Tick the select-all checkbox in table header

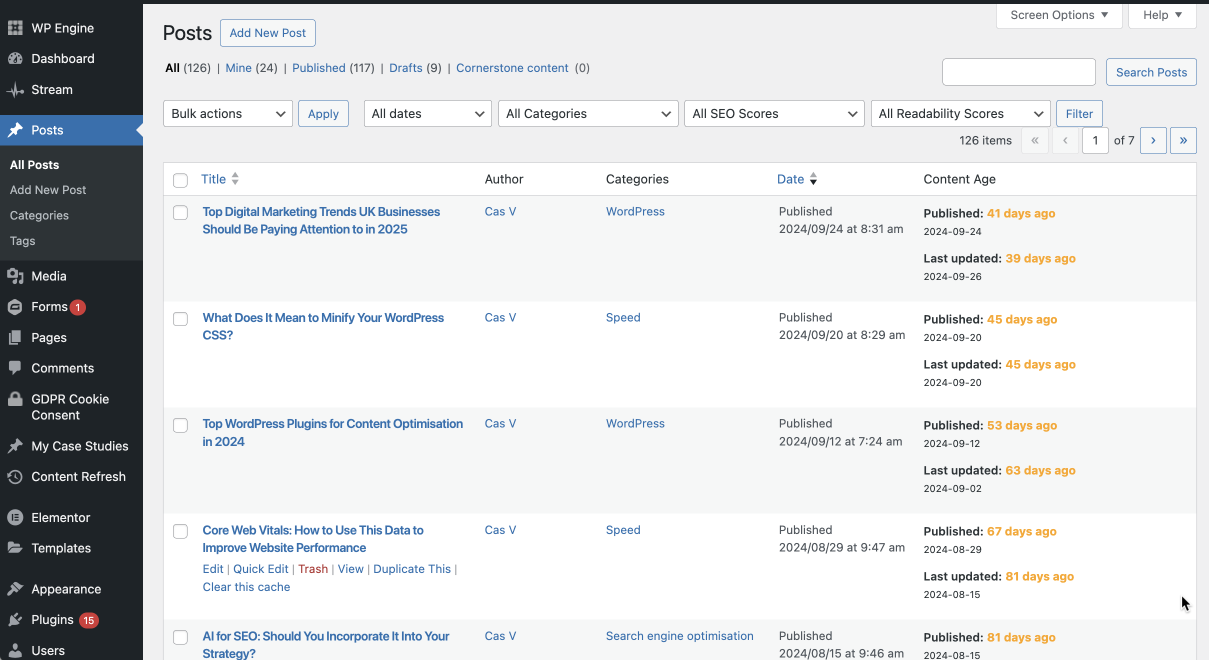tap(180, 180)
